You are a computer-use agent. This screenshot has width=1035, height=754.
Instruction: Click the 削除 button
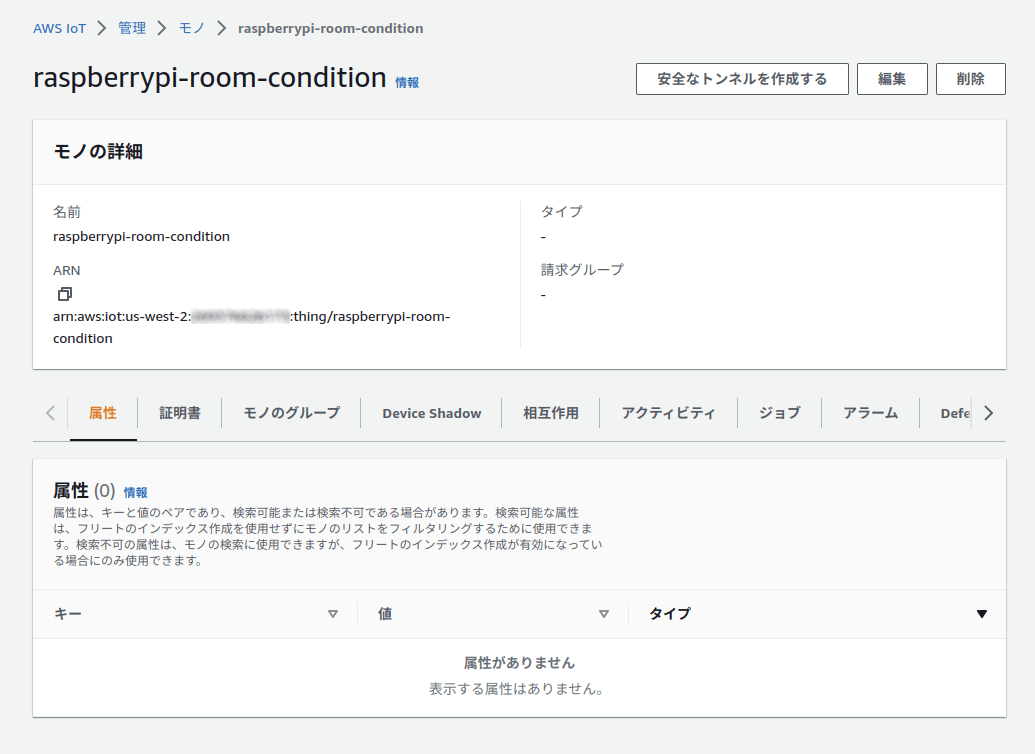pyautogui.click(x=970, y=79)
